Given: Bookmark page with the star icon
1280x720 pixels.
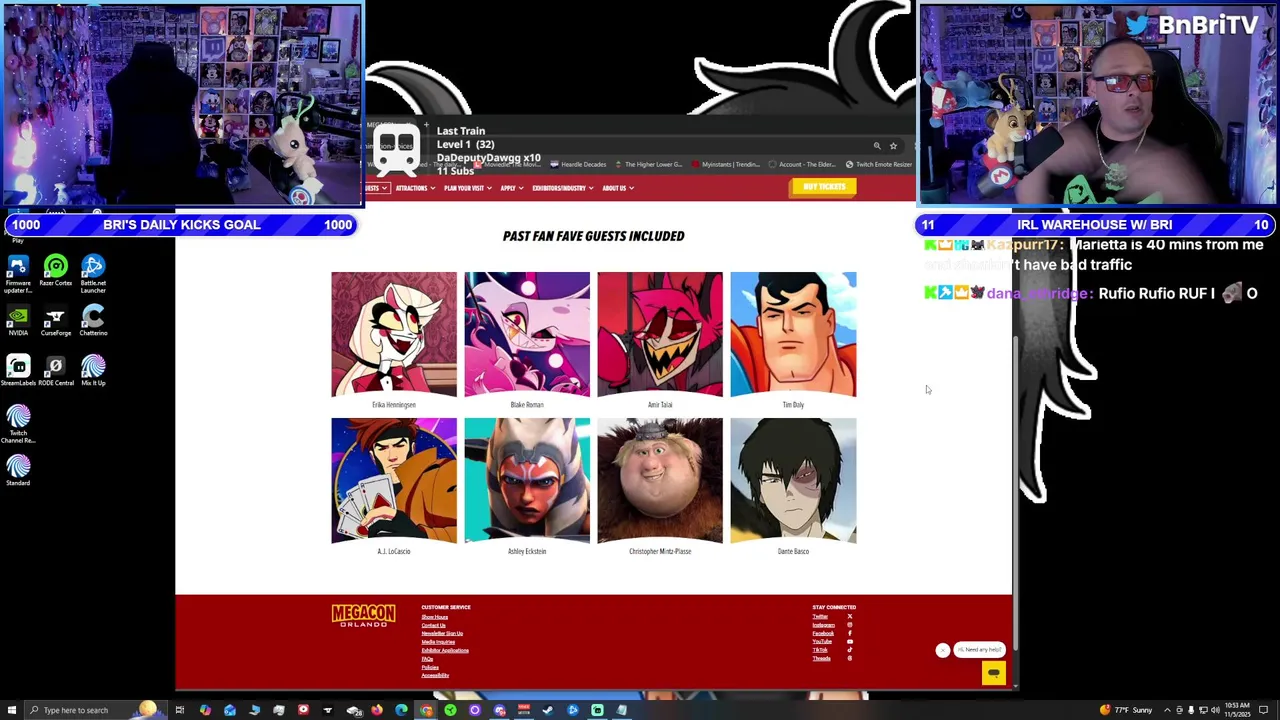Looking at the screenshot, I should (893, 146).
